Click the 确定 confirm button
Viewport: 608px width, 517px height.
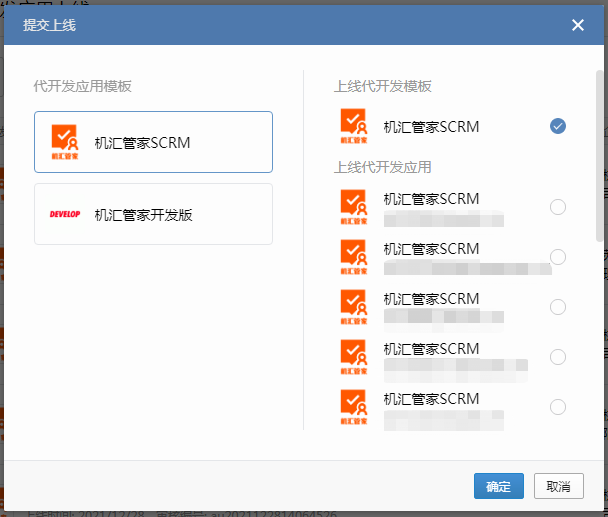tap(499, 486)
